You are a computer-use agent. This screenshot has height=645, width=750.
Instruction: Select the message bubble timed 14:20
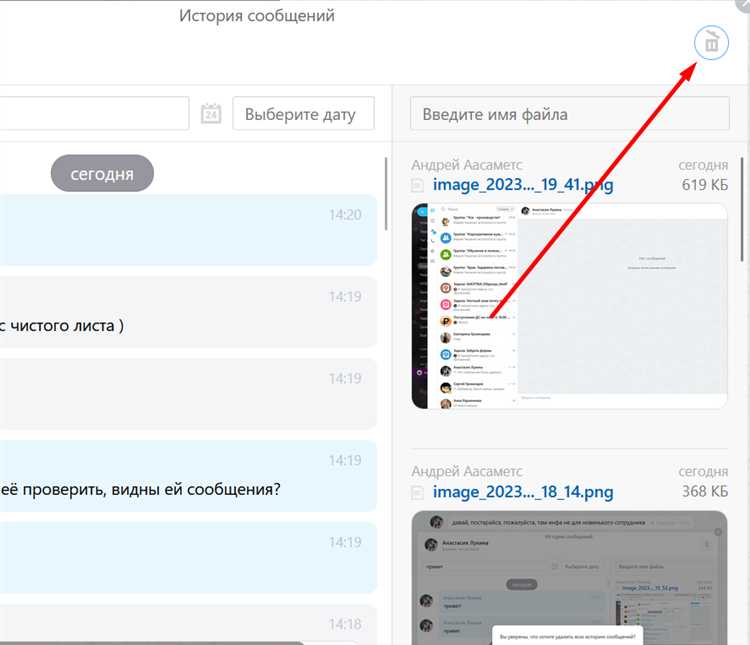click(188, 230)
